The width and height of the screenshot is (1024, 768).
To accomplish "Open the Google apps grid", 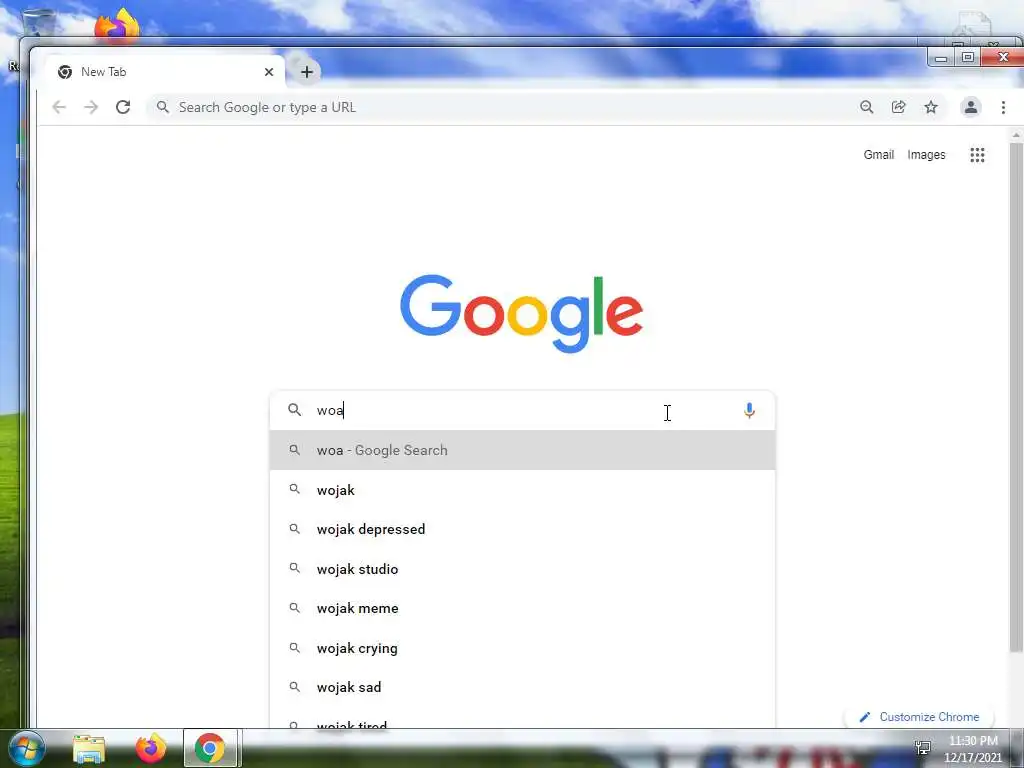I will [x=977, y=155].
